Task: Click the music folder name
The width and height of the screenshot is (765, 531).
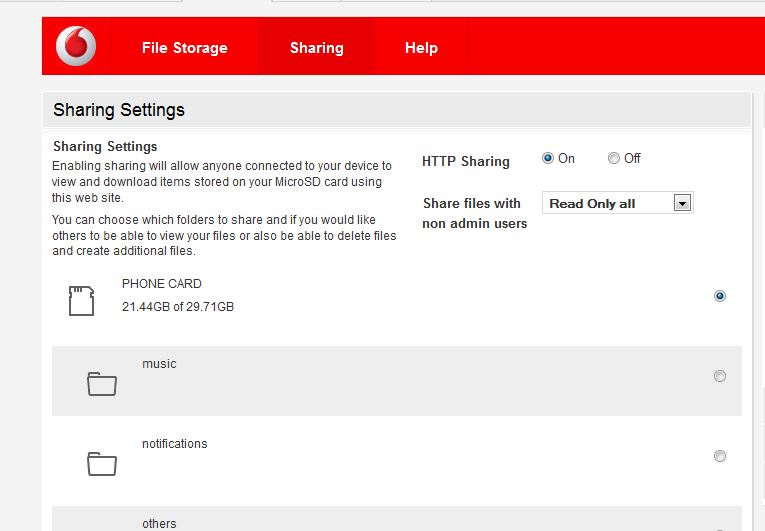Action: [159, 364]
